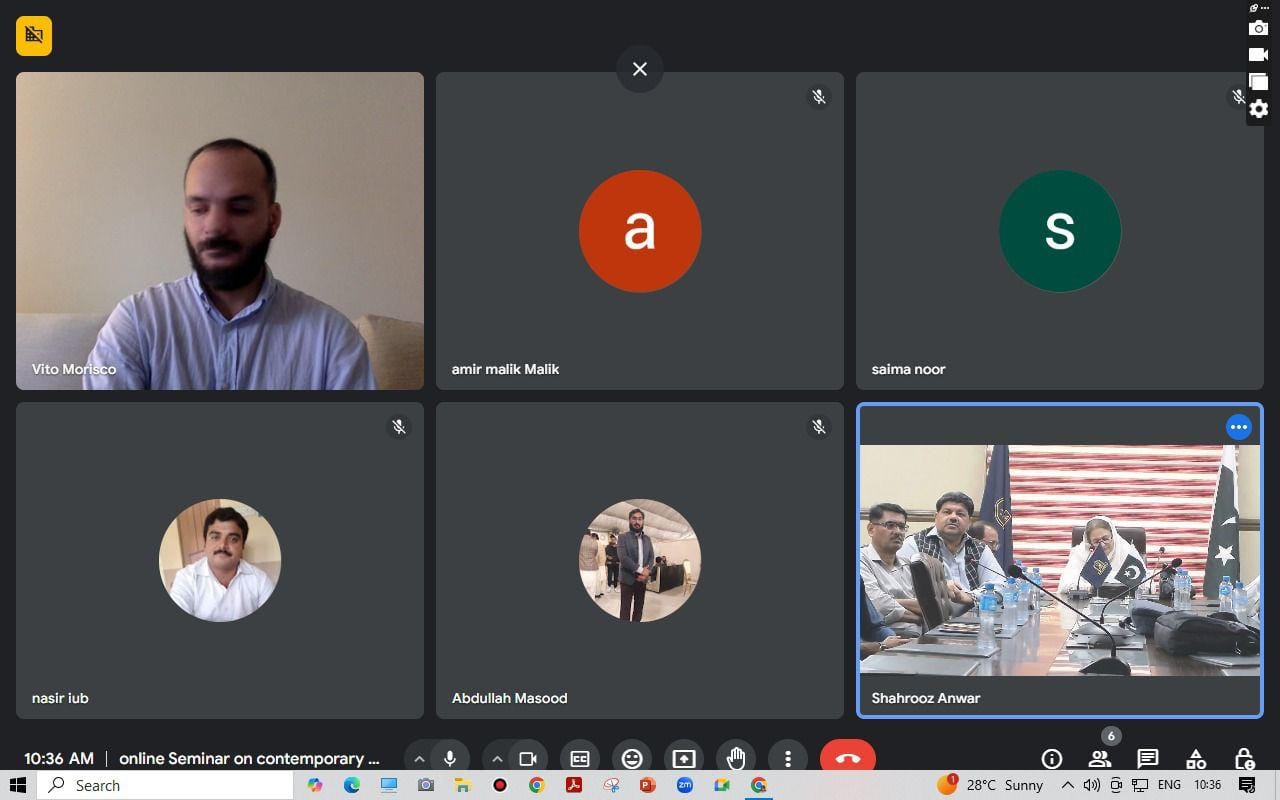Screen dimensions: 1280x800
Task: Expand video settings arrow beside camera
Action: click(497, 759)
